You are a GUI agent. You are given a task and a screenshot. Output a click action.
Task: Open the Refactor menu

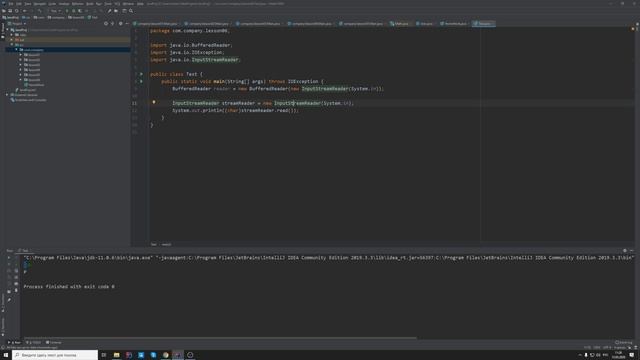[77, 4]
